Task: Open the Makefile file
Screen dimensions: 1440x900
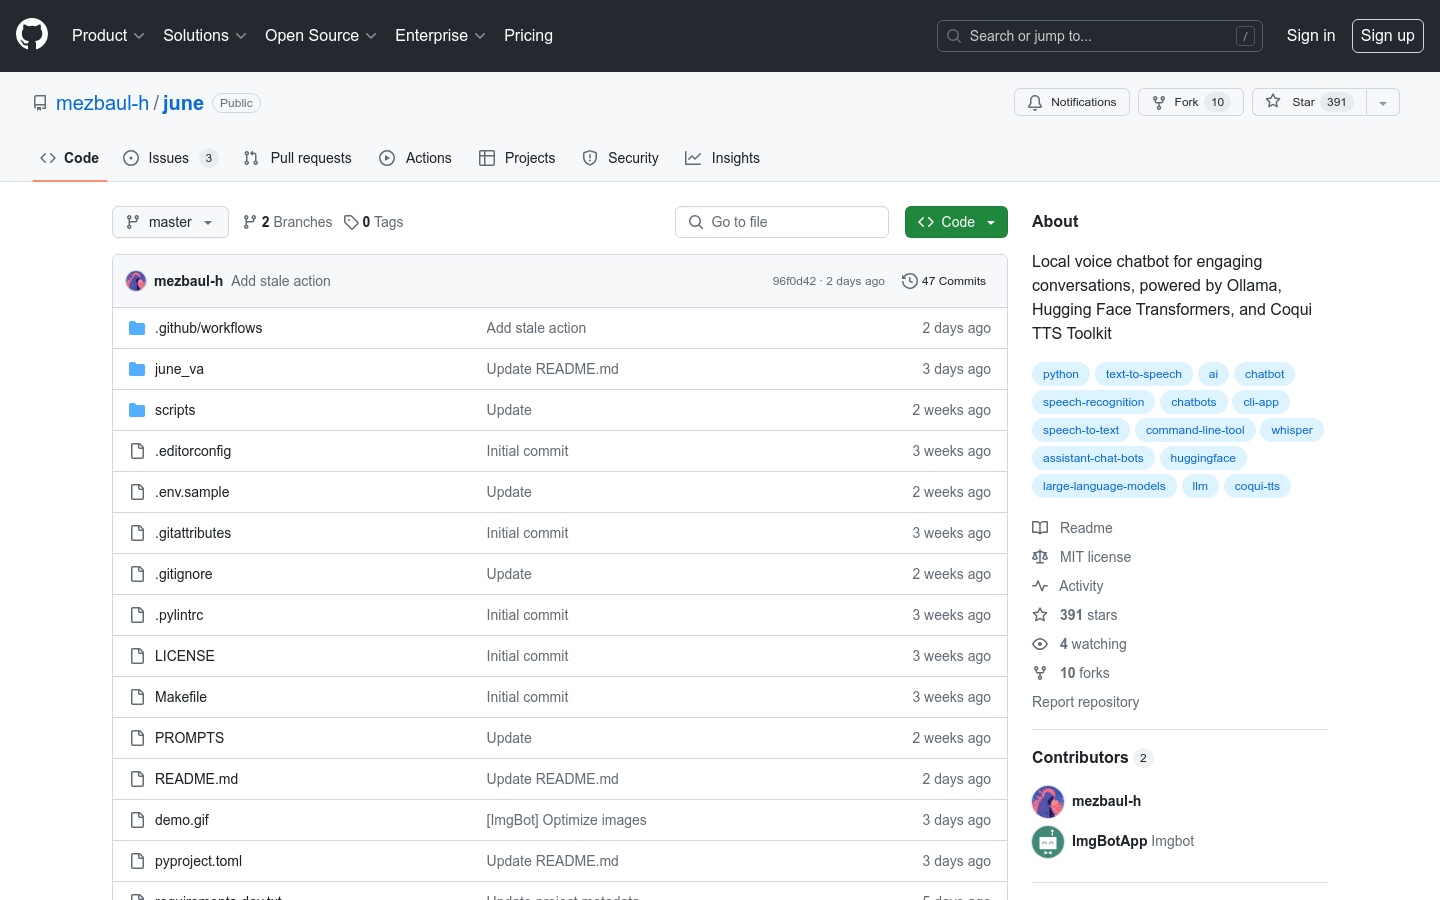Action: (181, 697)
